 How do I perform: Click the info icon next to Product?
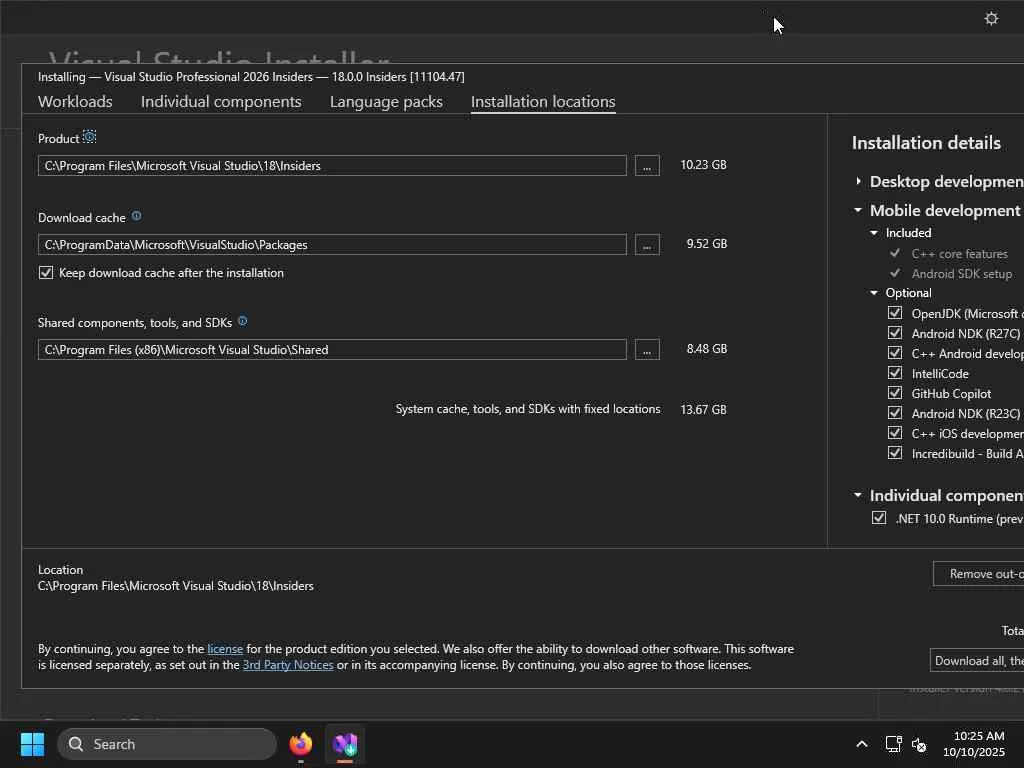click(89, 137)
